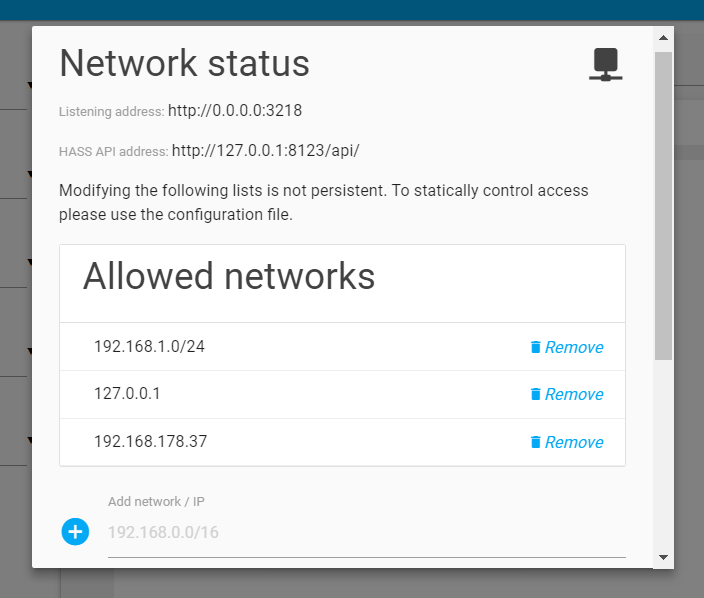
Task: Click the HASS API address URL
Action: pyautogui.click(x=265, y=151)
